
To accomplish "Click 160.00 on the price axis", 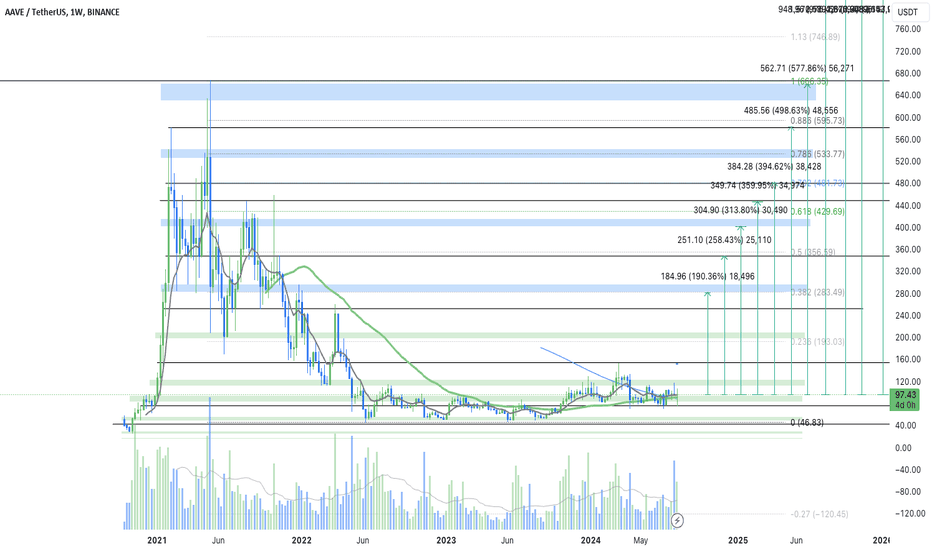I will pos(908,360).
